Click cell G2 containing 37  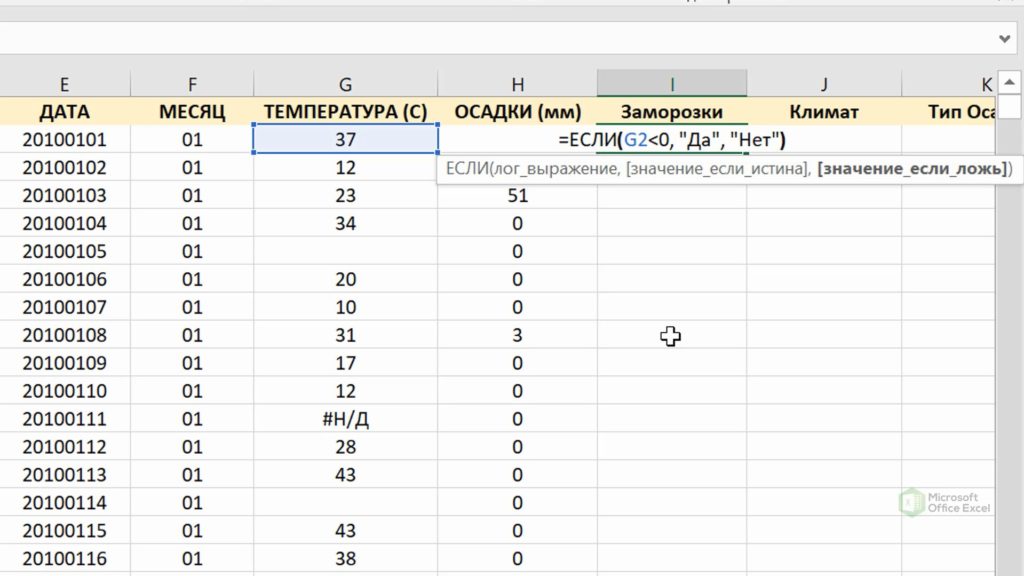click(x=345, y=139)
